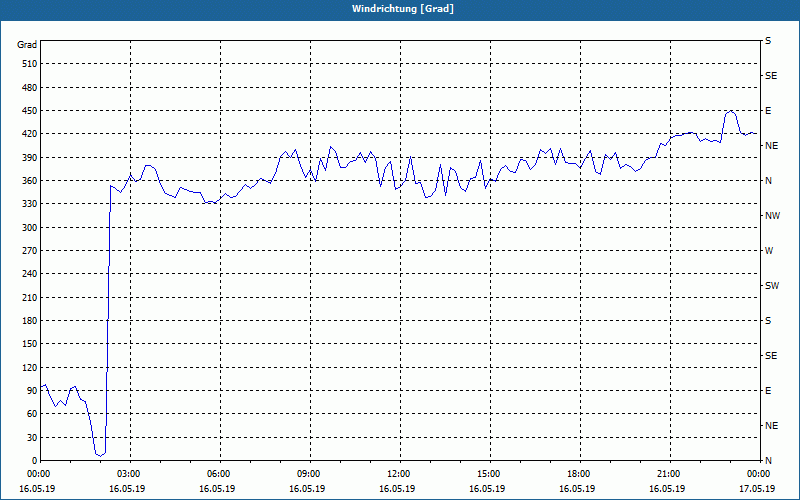Click the 300 y-axis value
The width and height of the screenshot is (800, 500).
pos(30,228)
